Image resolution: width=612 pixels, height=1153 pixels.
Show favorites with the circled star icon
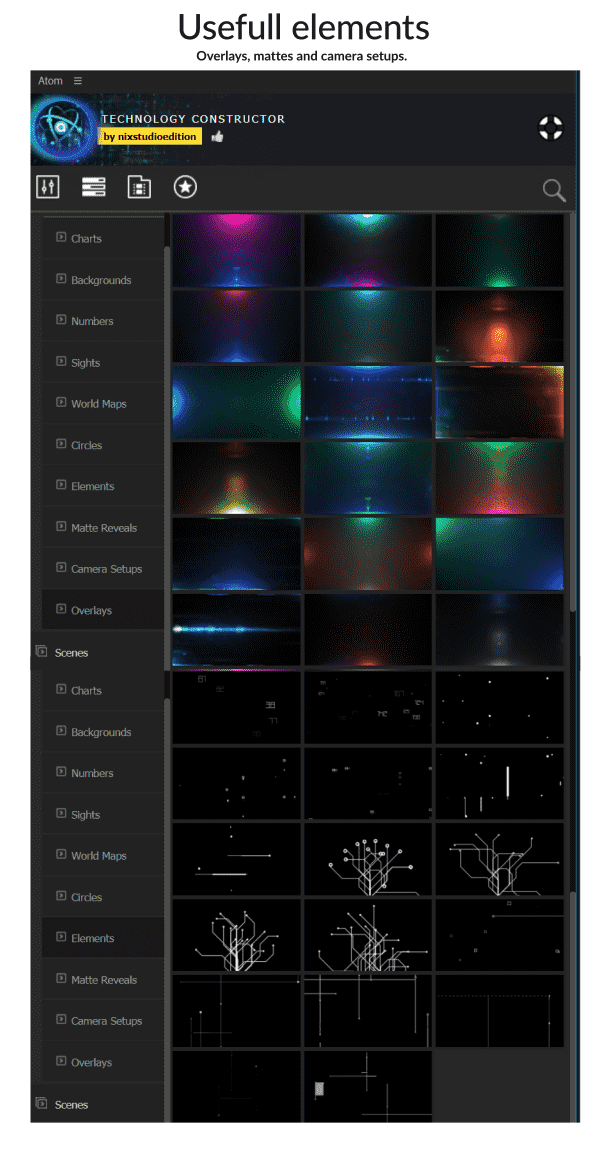(184, 187)
